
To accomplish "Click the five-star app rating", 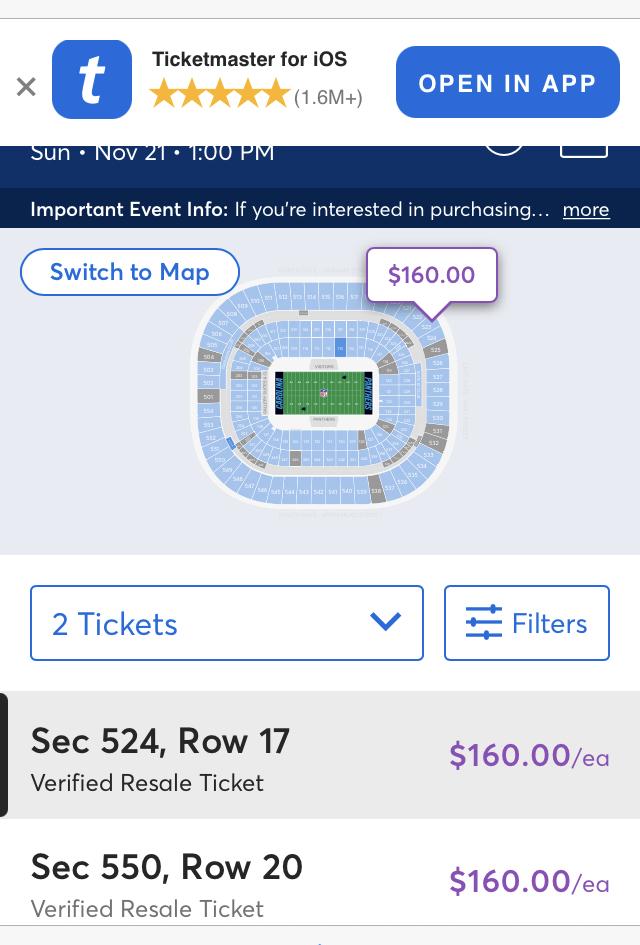I will pyautogui.click(x=219, y=95).
